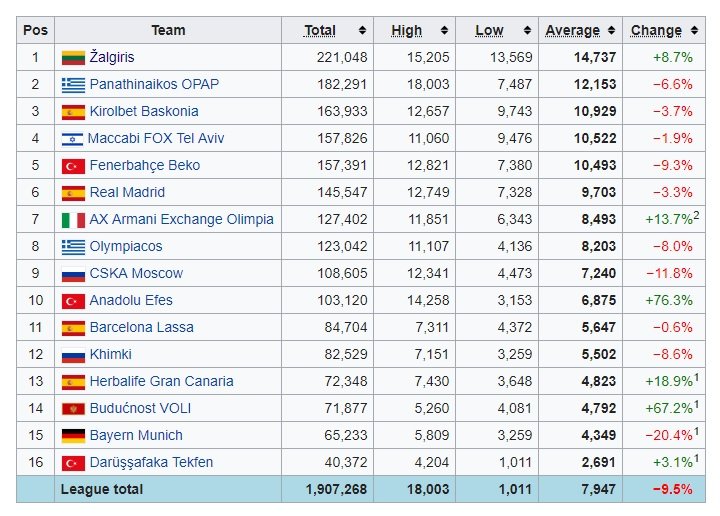
Task: Open footnote 1 next to +3.1%
Action: coord(696,458)
